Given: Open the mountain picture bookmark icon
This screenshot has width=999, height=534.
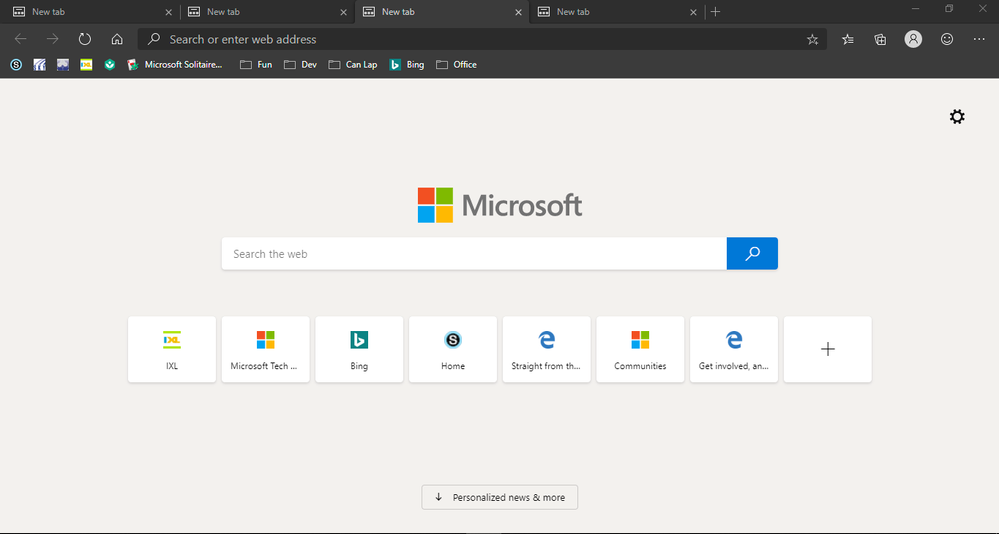Looking at the screenshot, I should 62,64.
